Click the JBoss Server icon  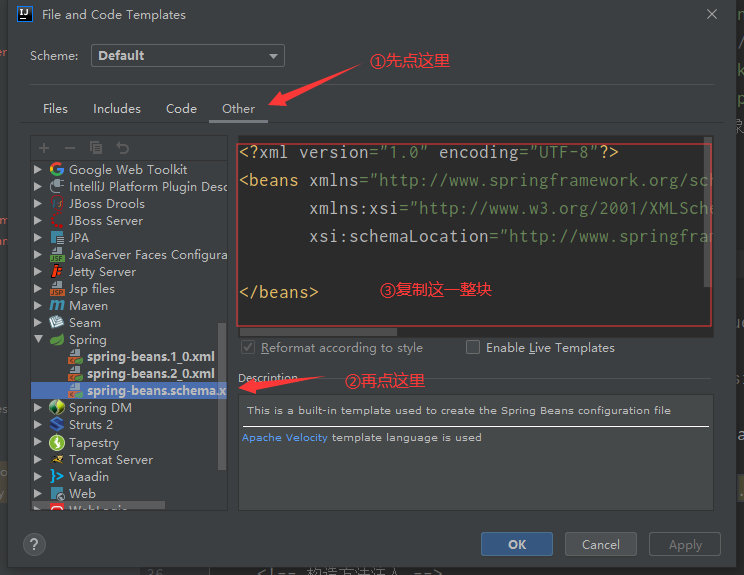click(x=57, y=221)
